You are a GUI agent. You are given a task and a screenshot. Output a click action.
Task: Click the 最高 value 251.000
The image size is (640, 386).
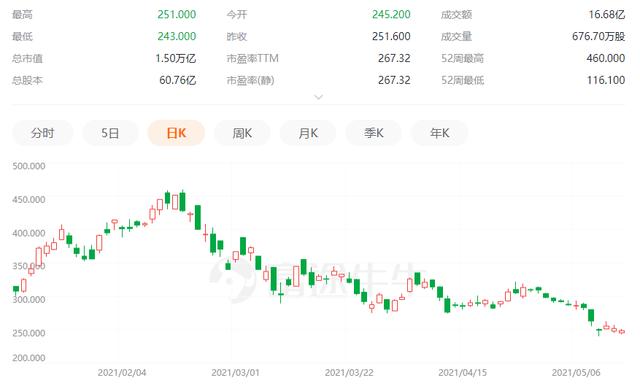point(177,14)
